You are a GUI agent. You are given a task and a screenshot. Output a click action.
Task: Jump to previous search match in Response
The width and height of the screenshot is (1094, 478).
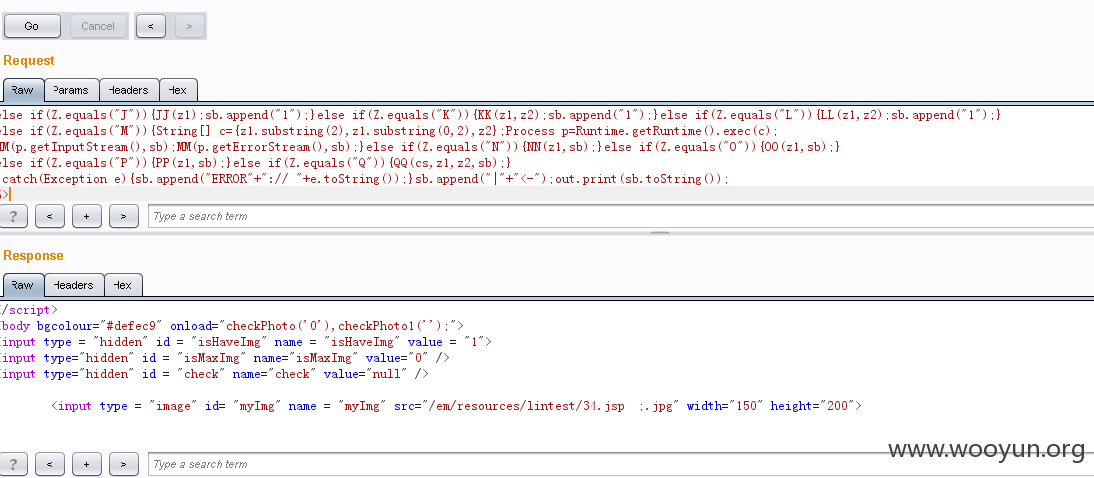pos(50,464)
